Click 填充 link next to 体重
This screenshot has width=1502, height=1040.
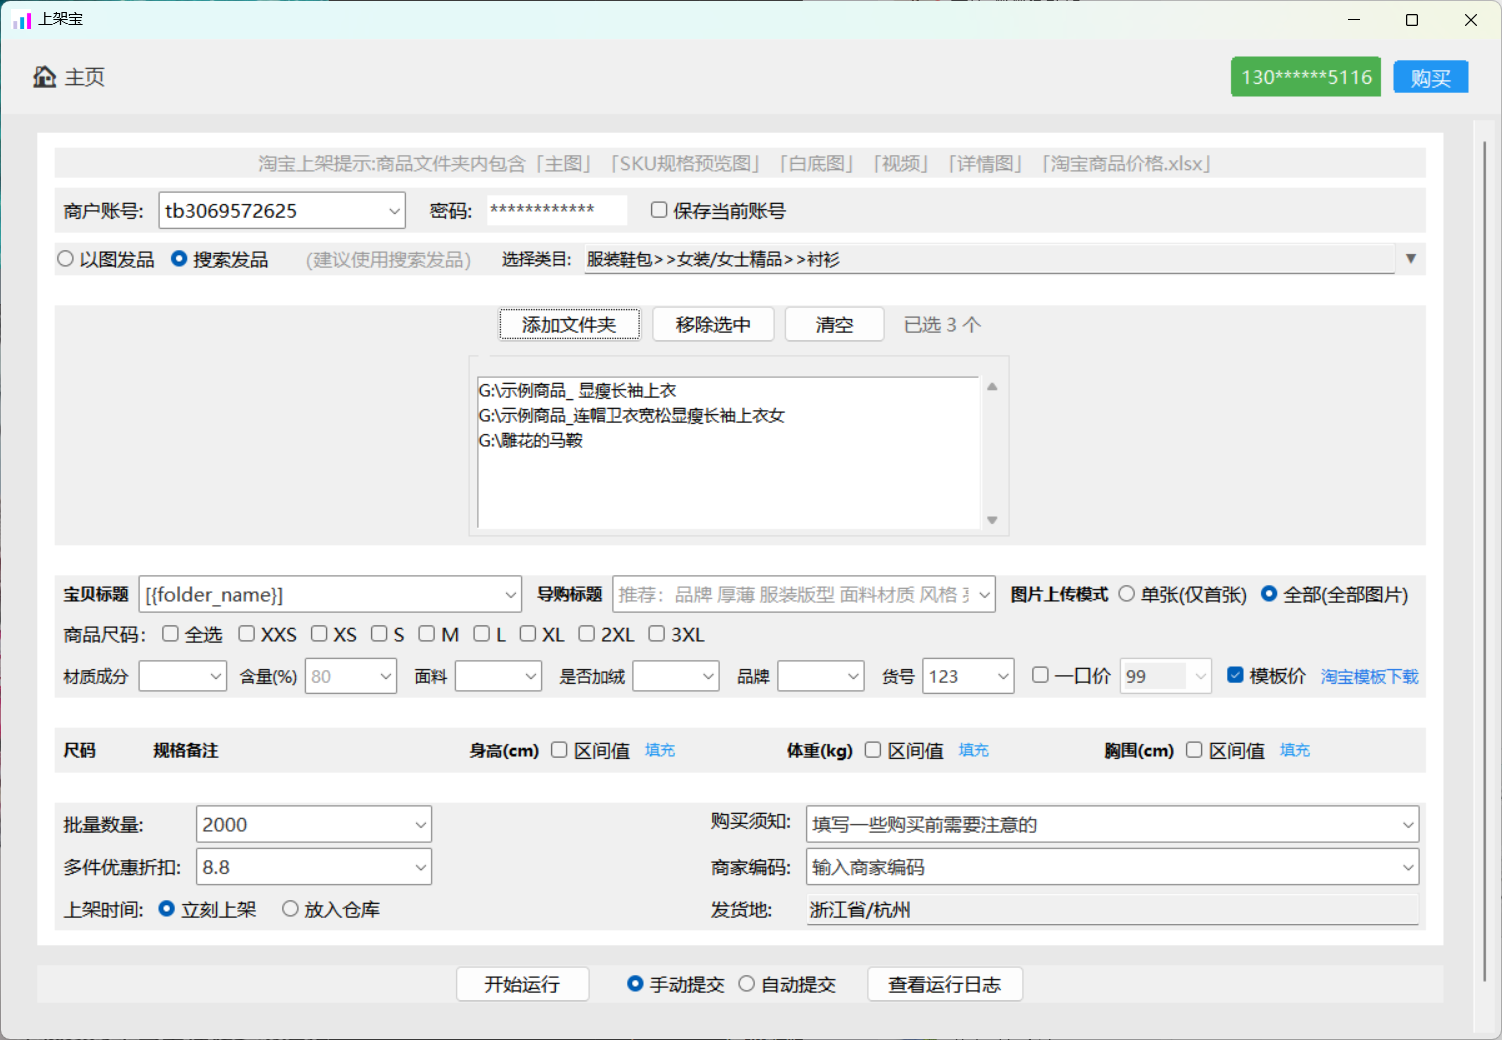974,750
